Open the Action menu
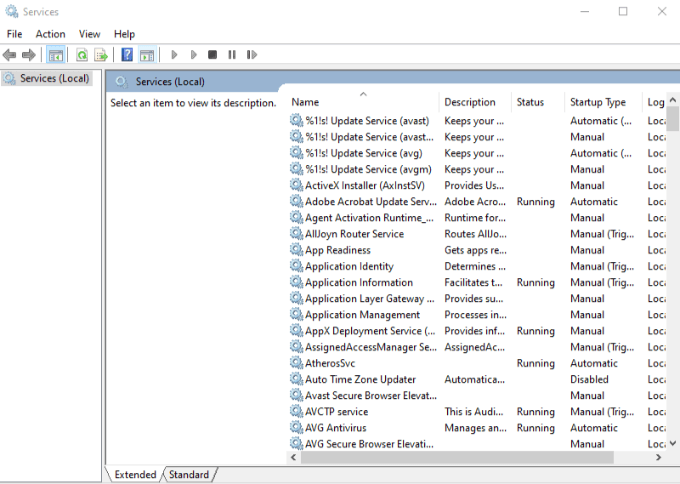 coord(50,34)
